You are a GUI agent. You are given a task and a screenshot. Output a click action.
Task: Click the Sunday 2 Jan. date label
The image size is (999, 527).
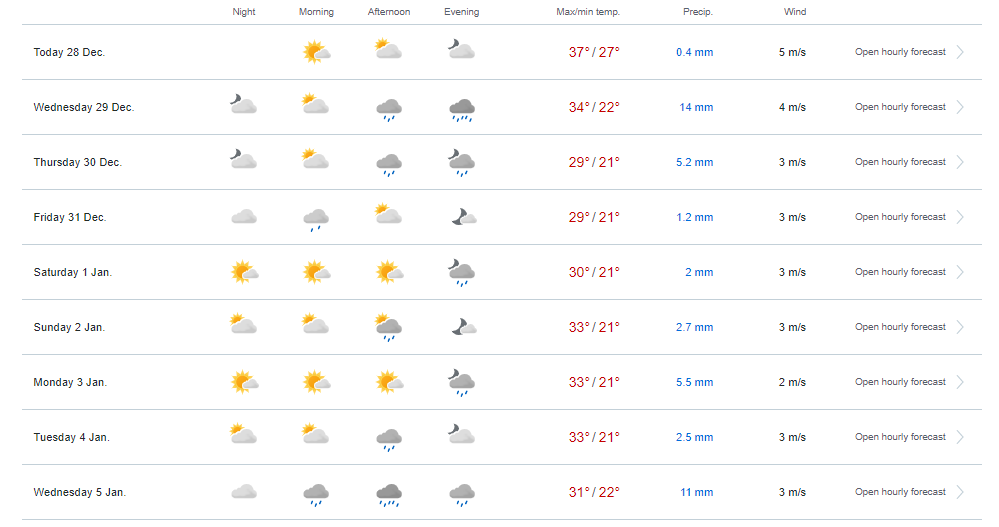tap(69, 327)
